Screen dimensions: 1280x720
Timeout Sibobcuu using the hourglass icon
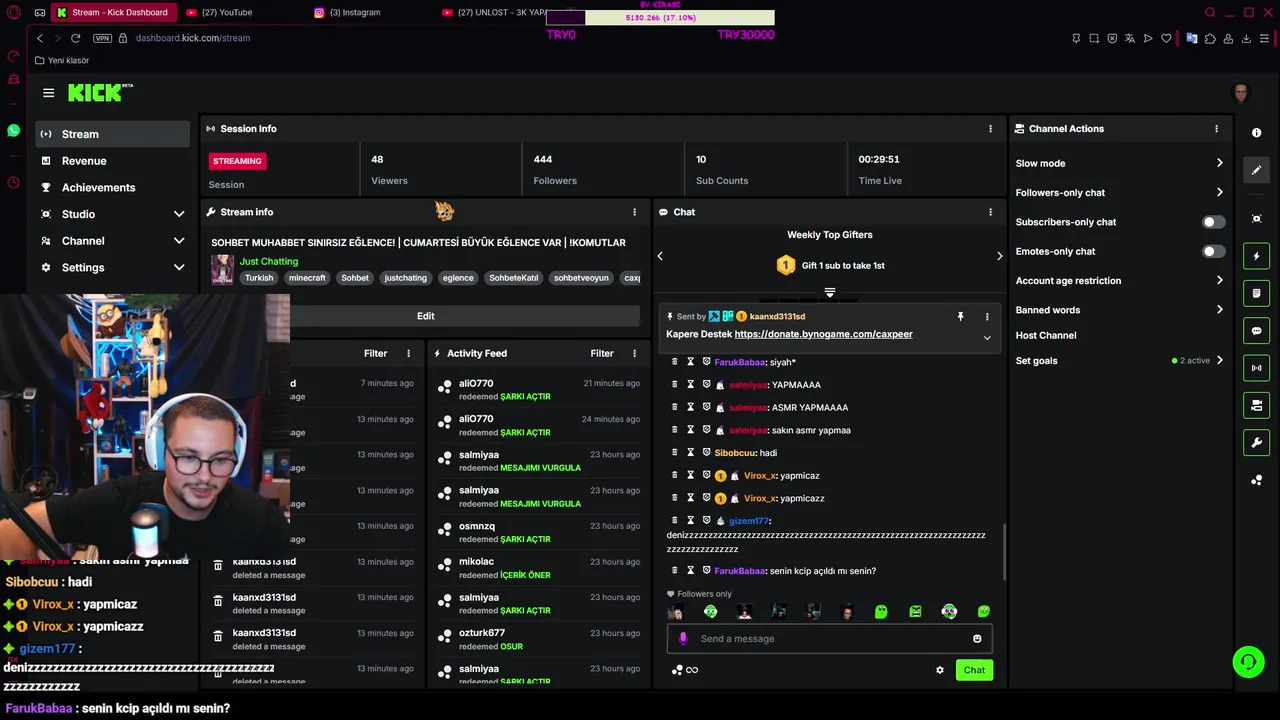(x=690, y=453)
